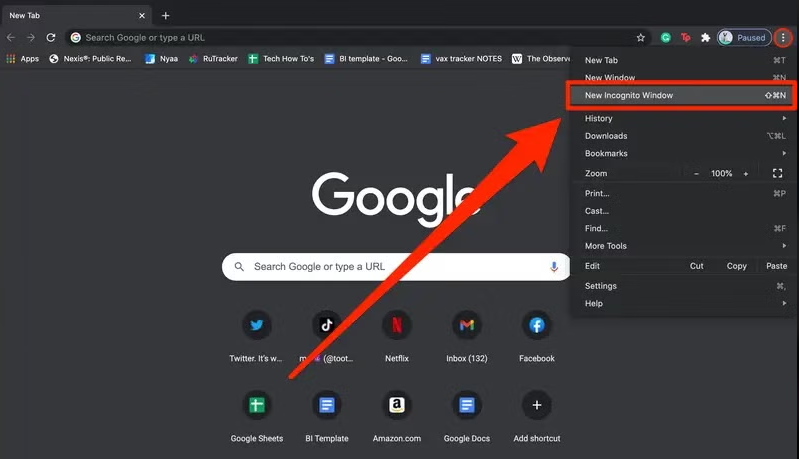The image size is (799, 459).
Task: Start voice search with the microphone icon
Action: point(554,266)
